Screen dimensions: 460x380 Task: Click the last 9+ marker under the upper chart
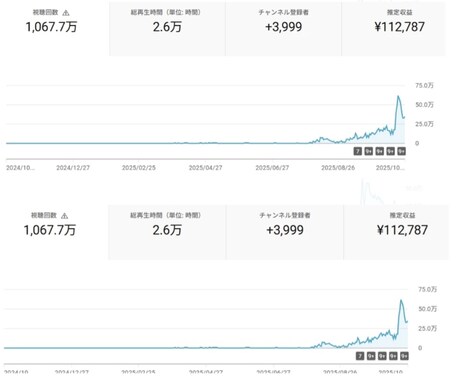point(402,151)
